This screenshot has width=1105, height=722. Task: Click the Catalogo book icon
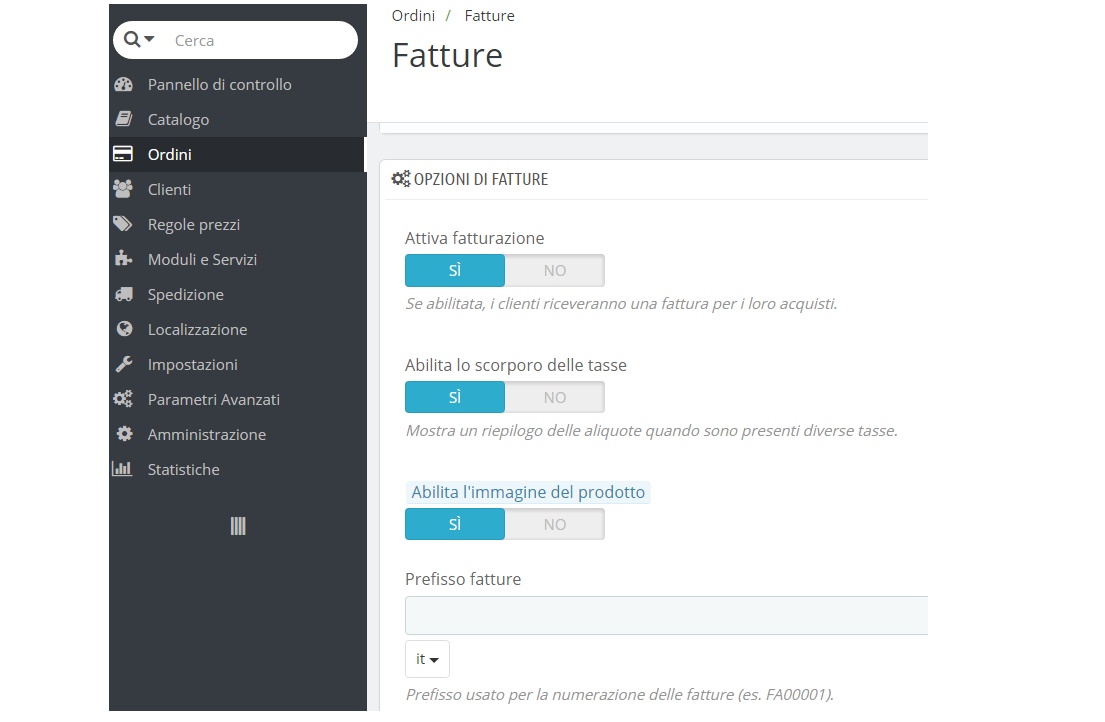[x=123, y=120]
